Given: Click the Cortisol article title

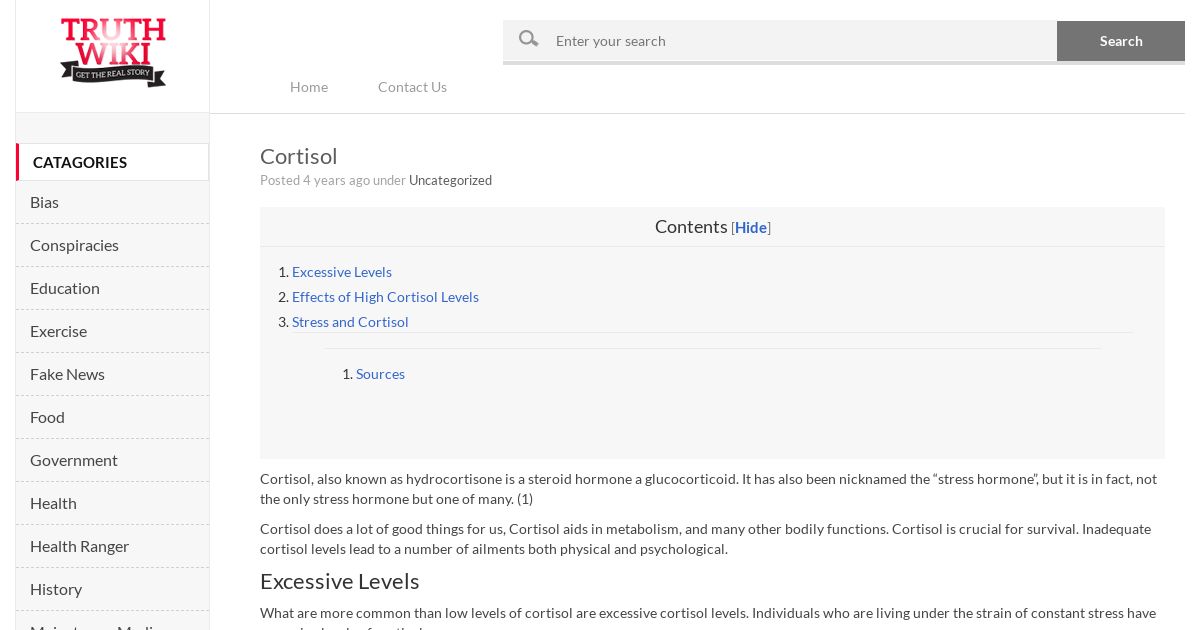Looking at the screenshot, I should coord(299,156).
